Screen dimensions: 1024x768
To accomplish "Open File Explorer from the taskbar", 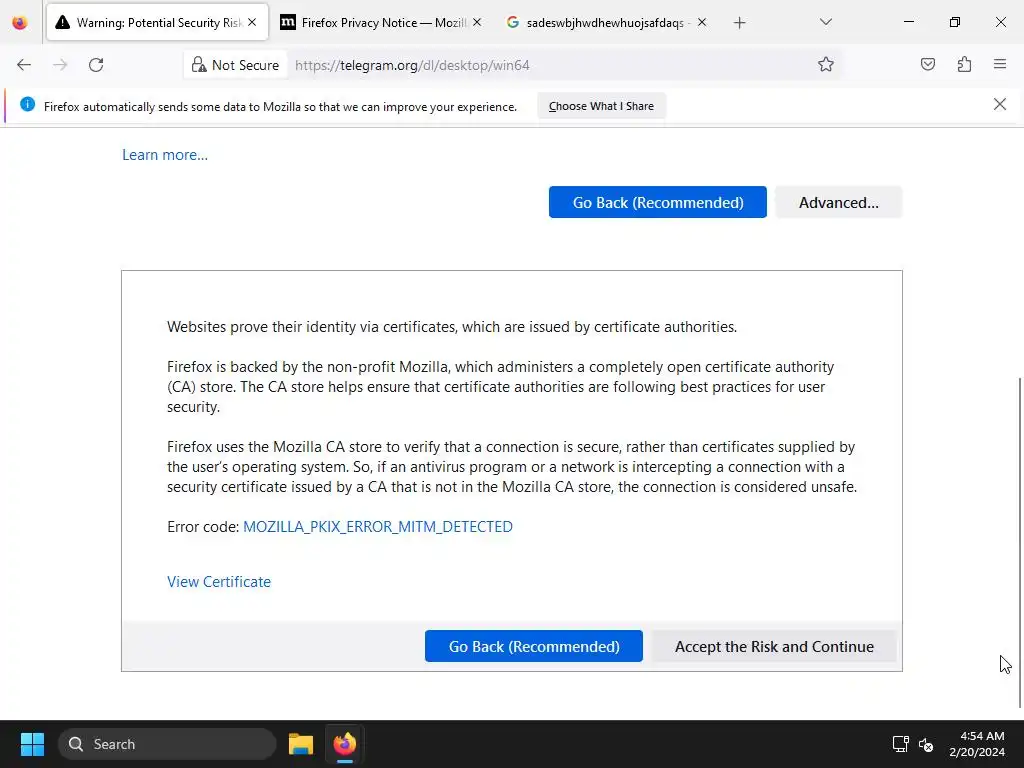I will tap(301, 744).
